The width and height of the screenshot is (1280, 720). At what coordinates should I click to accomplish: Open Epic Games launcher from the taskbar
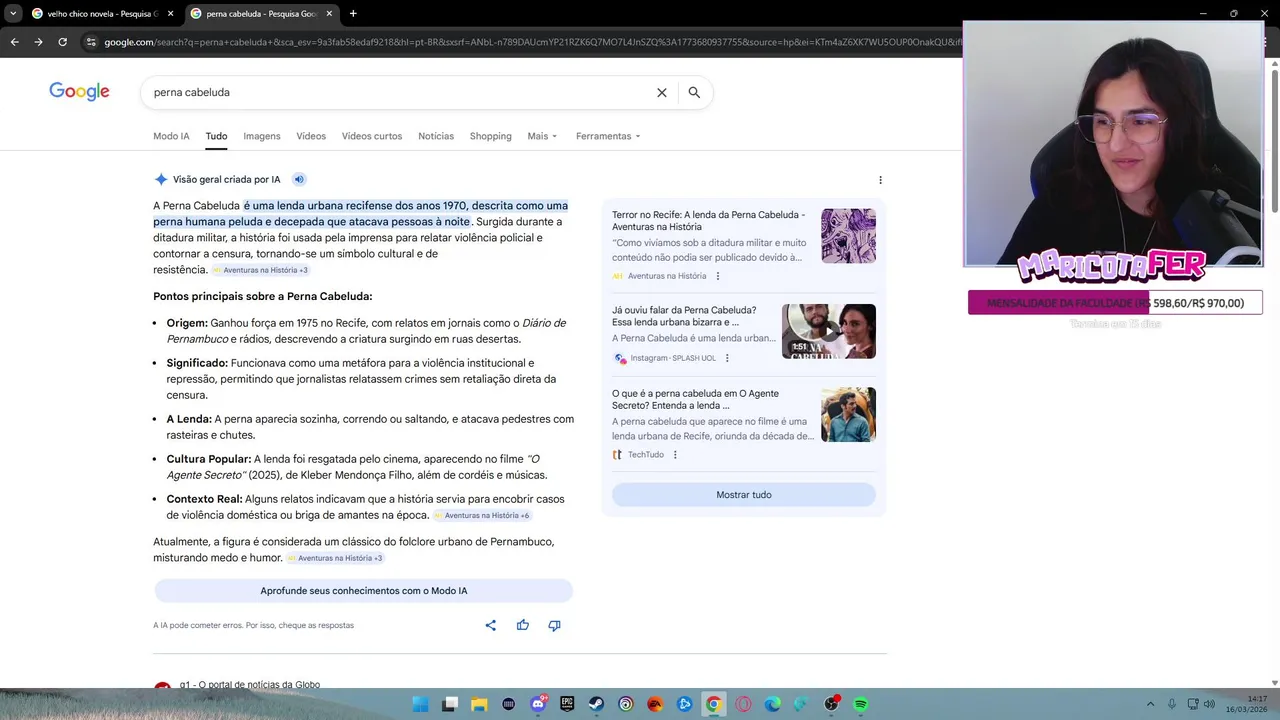click(567, 704)
